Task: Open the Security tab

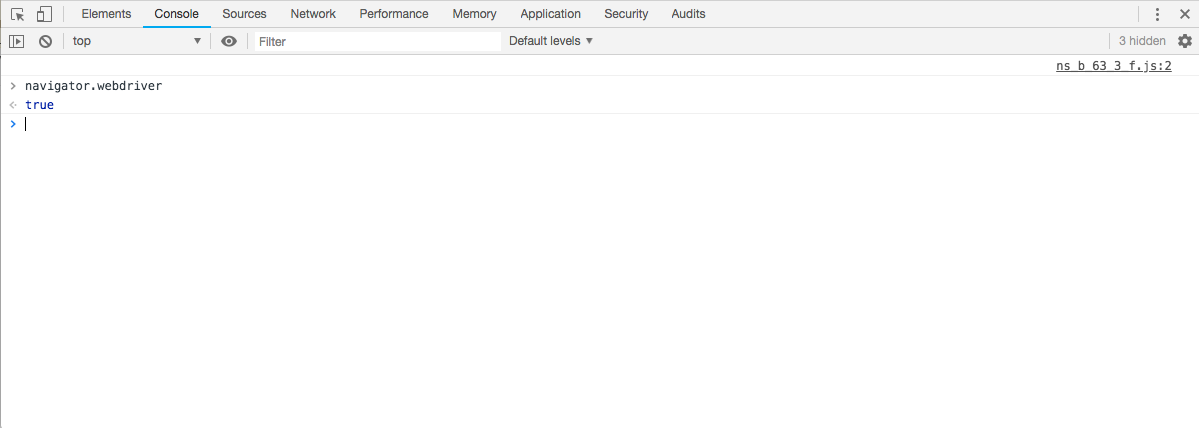Action: [x=626, y=14]
